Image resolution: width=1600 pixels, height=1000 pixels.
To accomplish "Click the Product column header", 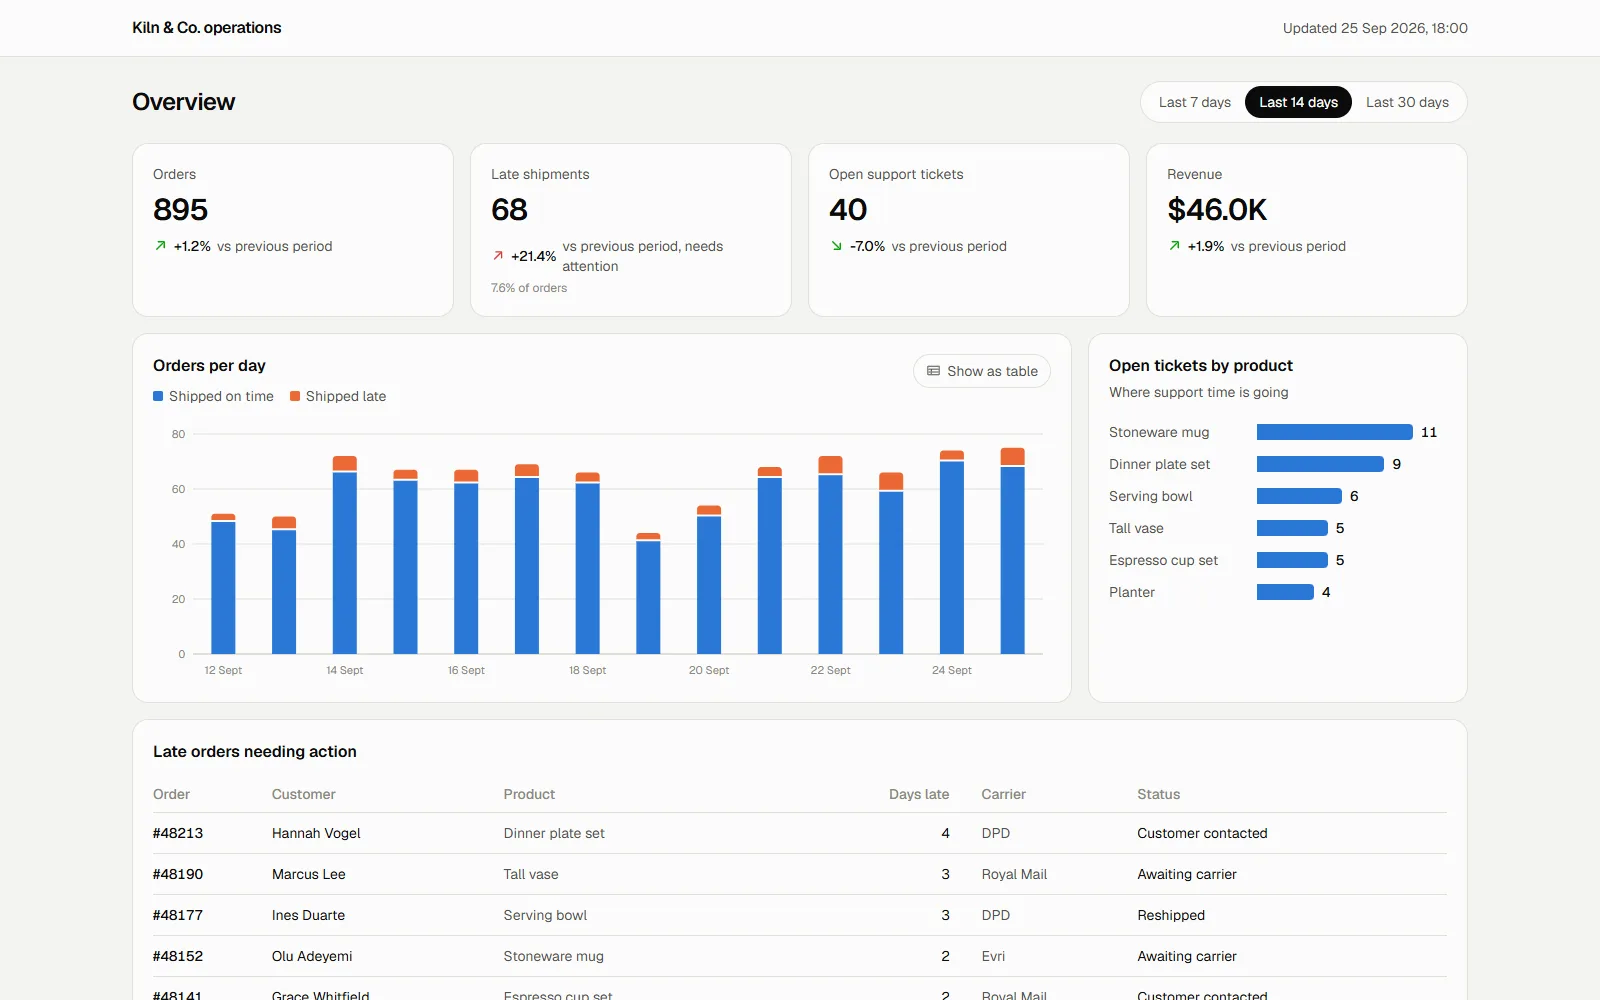I will (x=529, y=794).
